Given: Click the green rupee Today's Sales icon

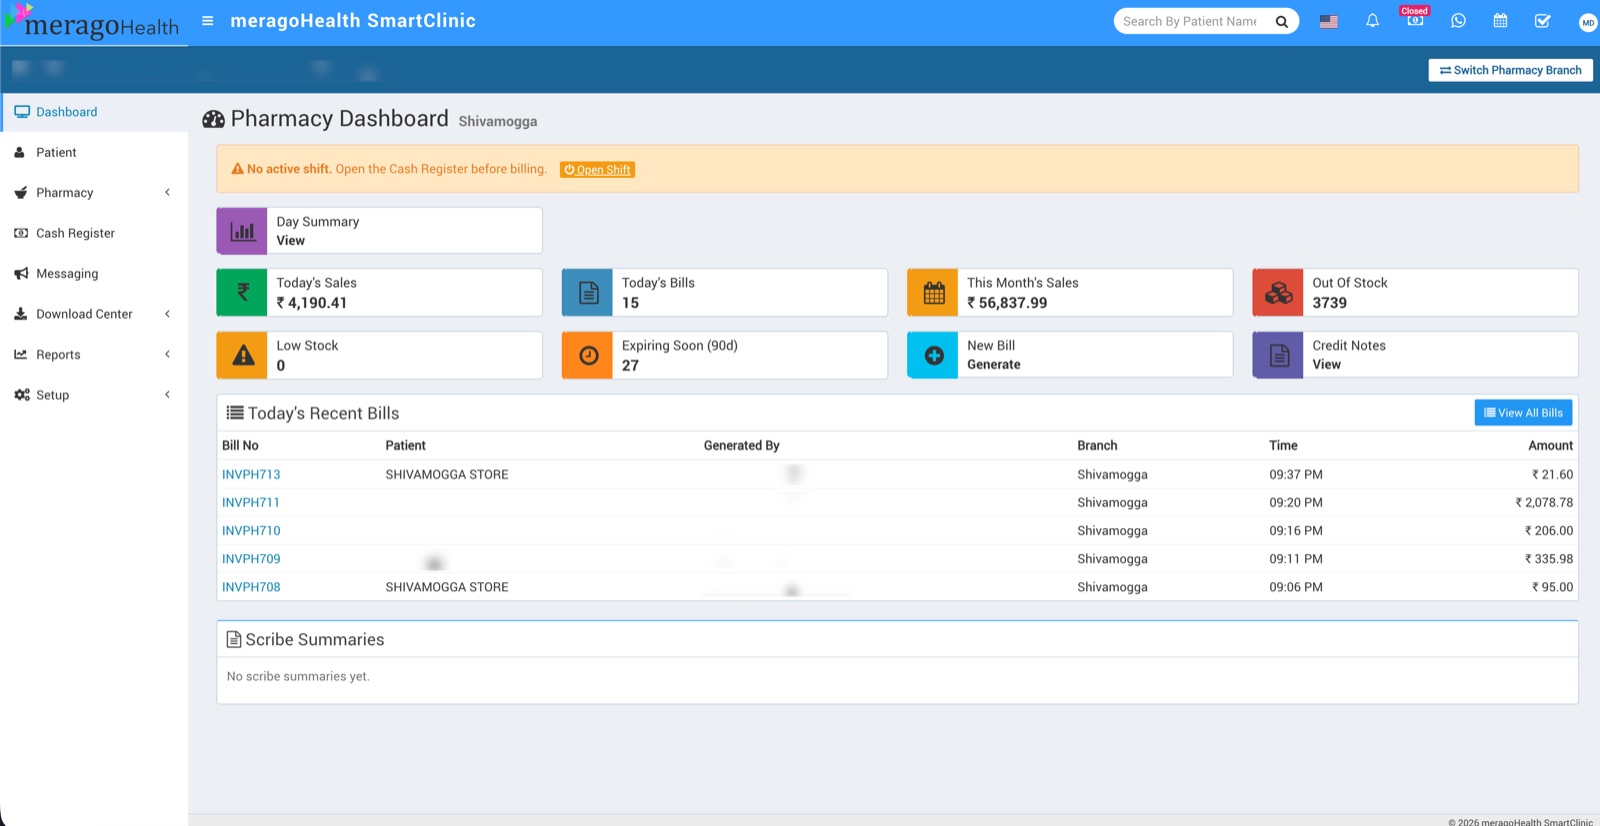Looking at the screenshot, I should [242, 292].
